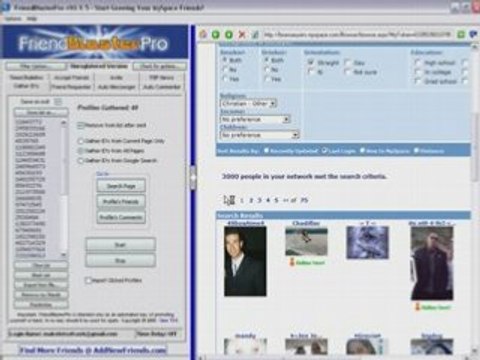Click the red X stop icon
The width and height of the screenshot is (480, 360).
[242, 34]
